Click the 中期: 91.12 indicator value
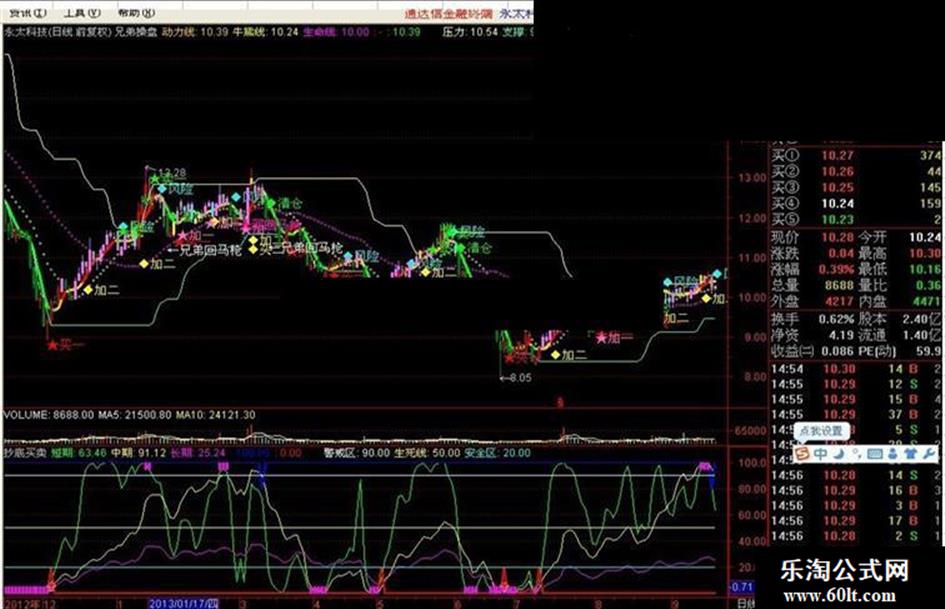This screenshot has height=609, width=945. [x=139, y=453]
